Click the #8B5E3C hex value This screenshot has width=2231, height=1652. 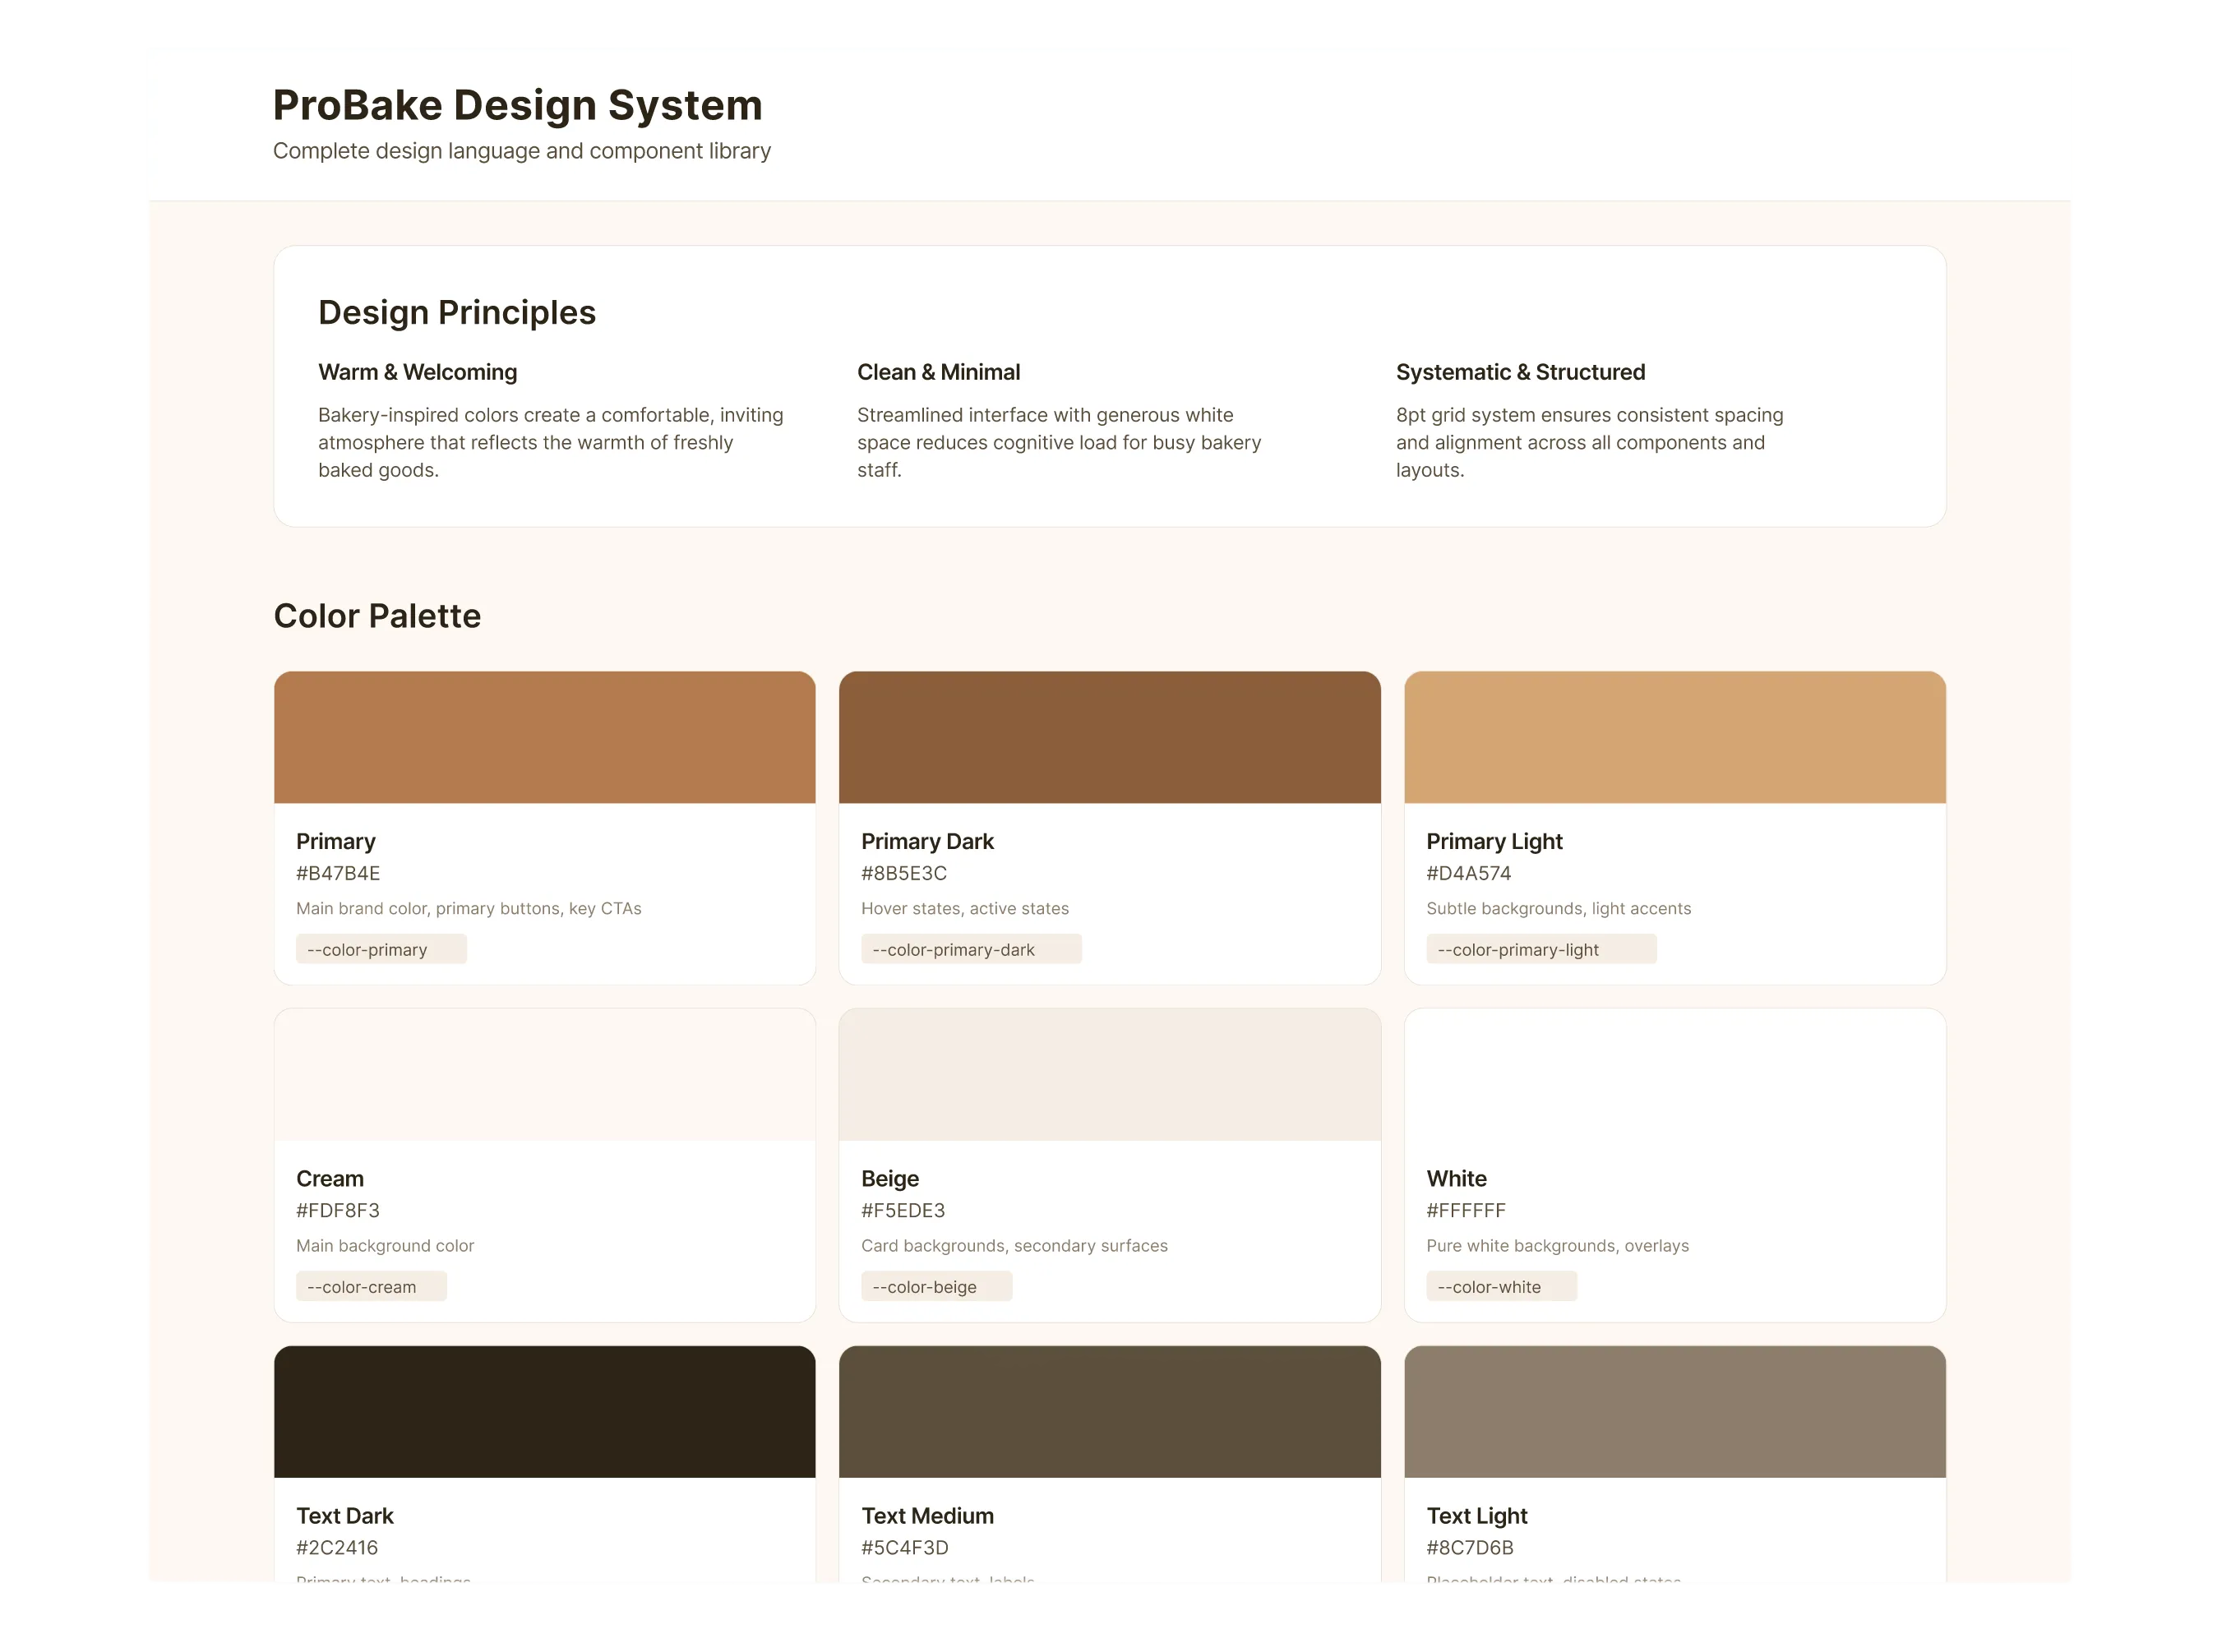904,873
